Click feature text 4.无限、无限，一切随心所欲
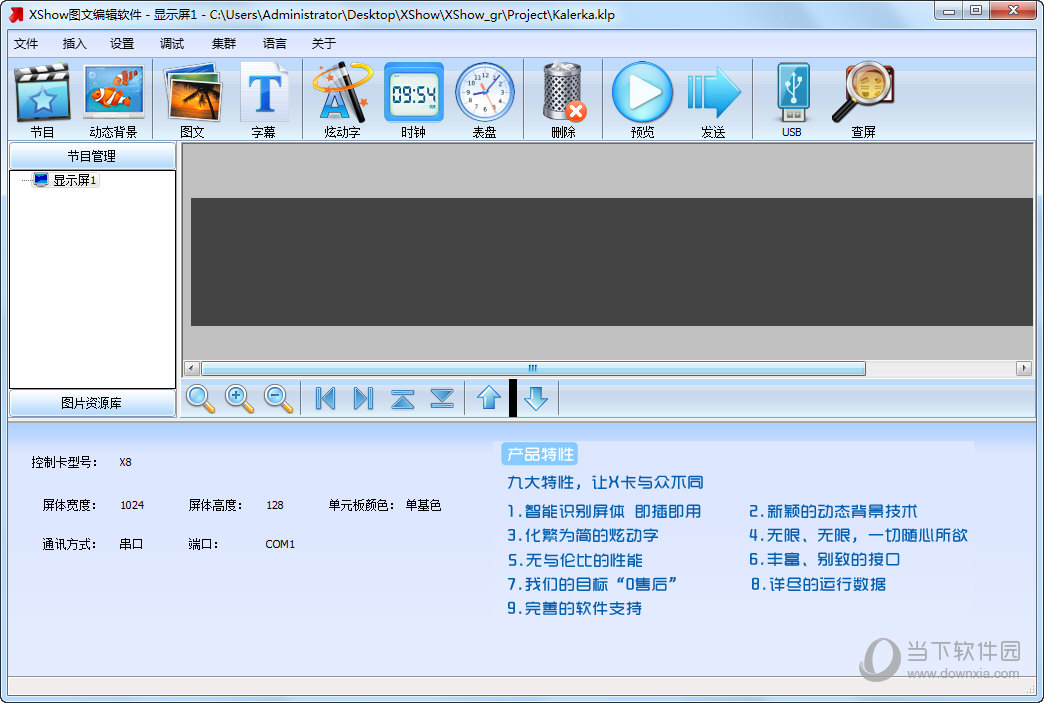 tap(858, 535)
